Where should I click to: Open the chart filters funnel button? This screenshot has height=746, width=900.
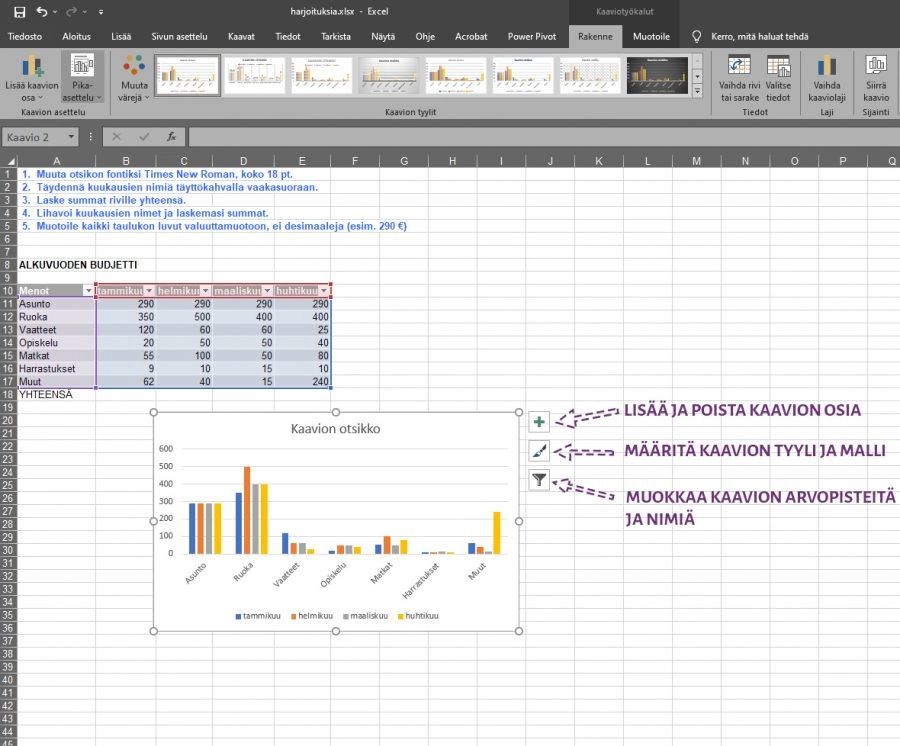(x=539, y=480)
